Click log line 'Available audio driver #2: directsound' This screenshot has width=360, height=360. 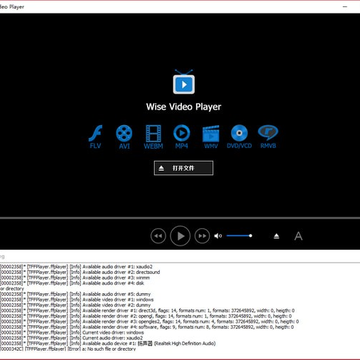click(x=80, y=272)
